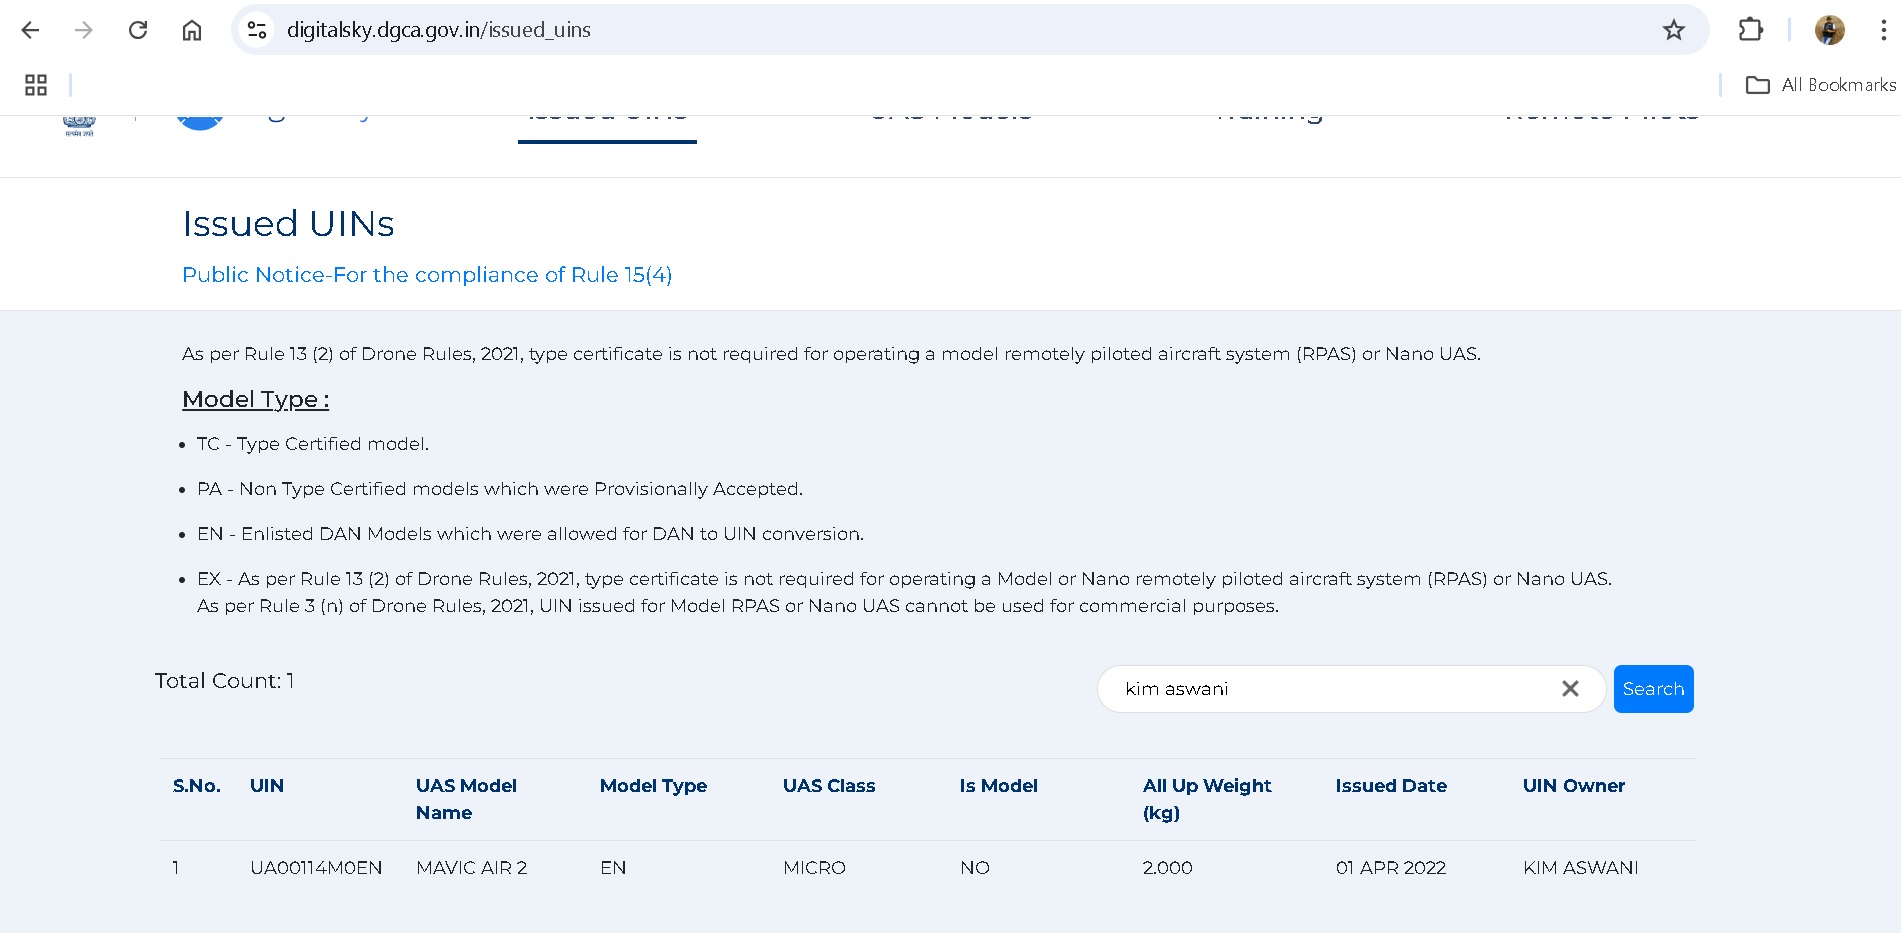Reload the Digital Sky page
This screenshot has height=933, width=1901.
(x=138, y=30)
